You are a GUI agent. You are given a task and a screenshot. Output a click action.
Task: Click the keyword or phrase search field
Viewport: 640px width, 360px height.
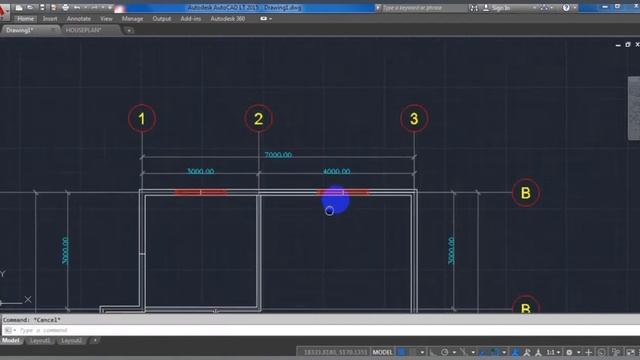click(424, 8)
